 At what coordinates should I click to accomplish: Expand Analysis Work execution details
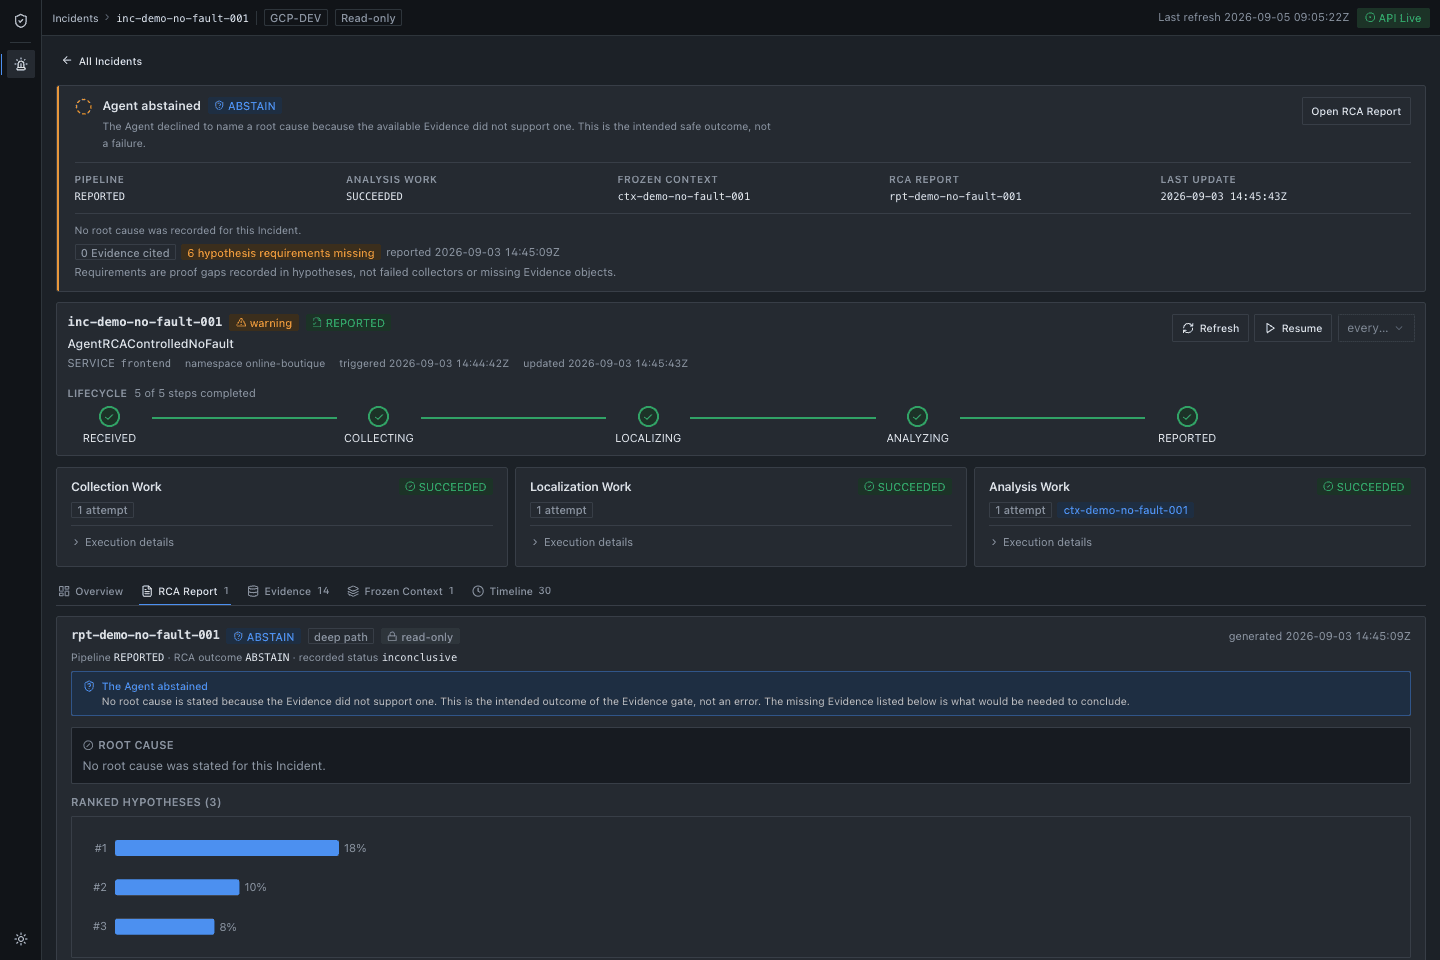pyautogui.click(x=1041, y=542)
